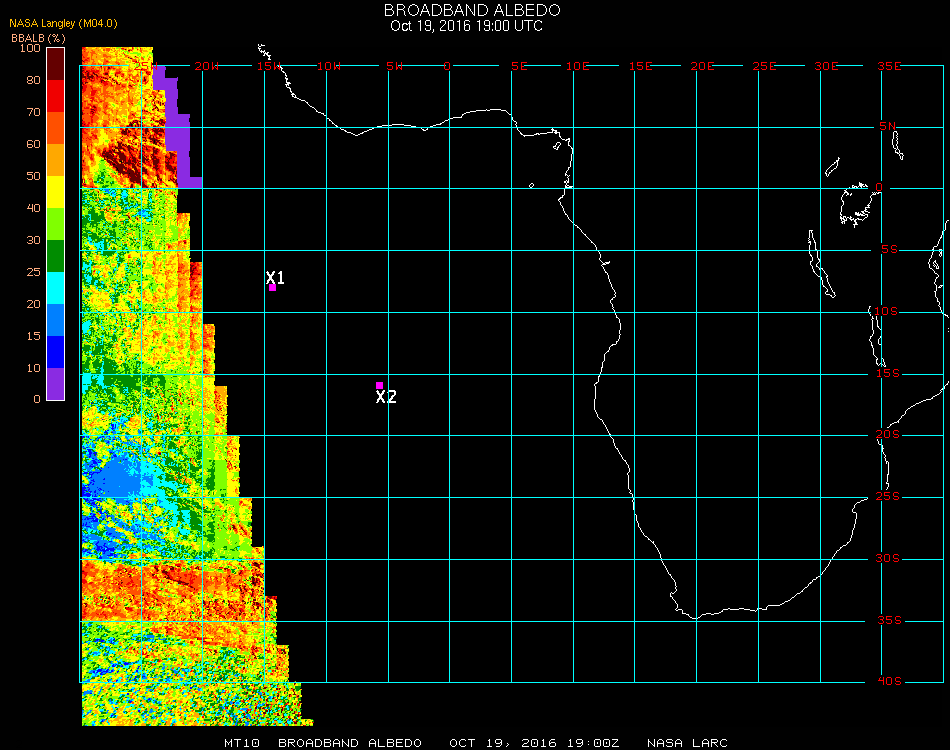Click the 35E longitude label
Image resolution: width=950 pixels, height=750 pixels.
(889, 66)
